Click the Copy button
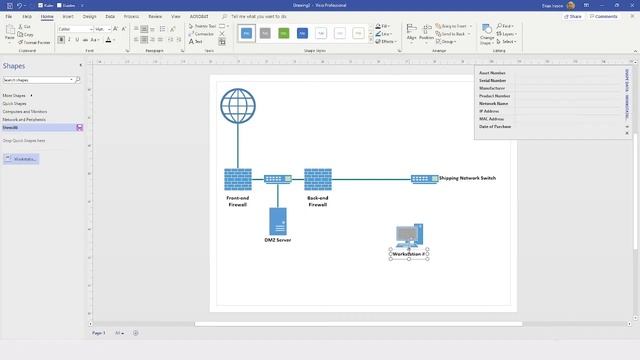 pos(25,35)
